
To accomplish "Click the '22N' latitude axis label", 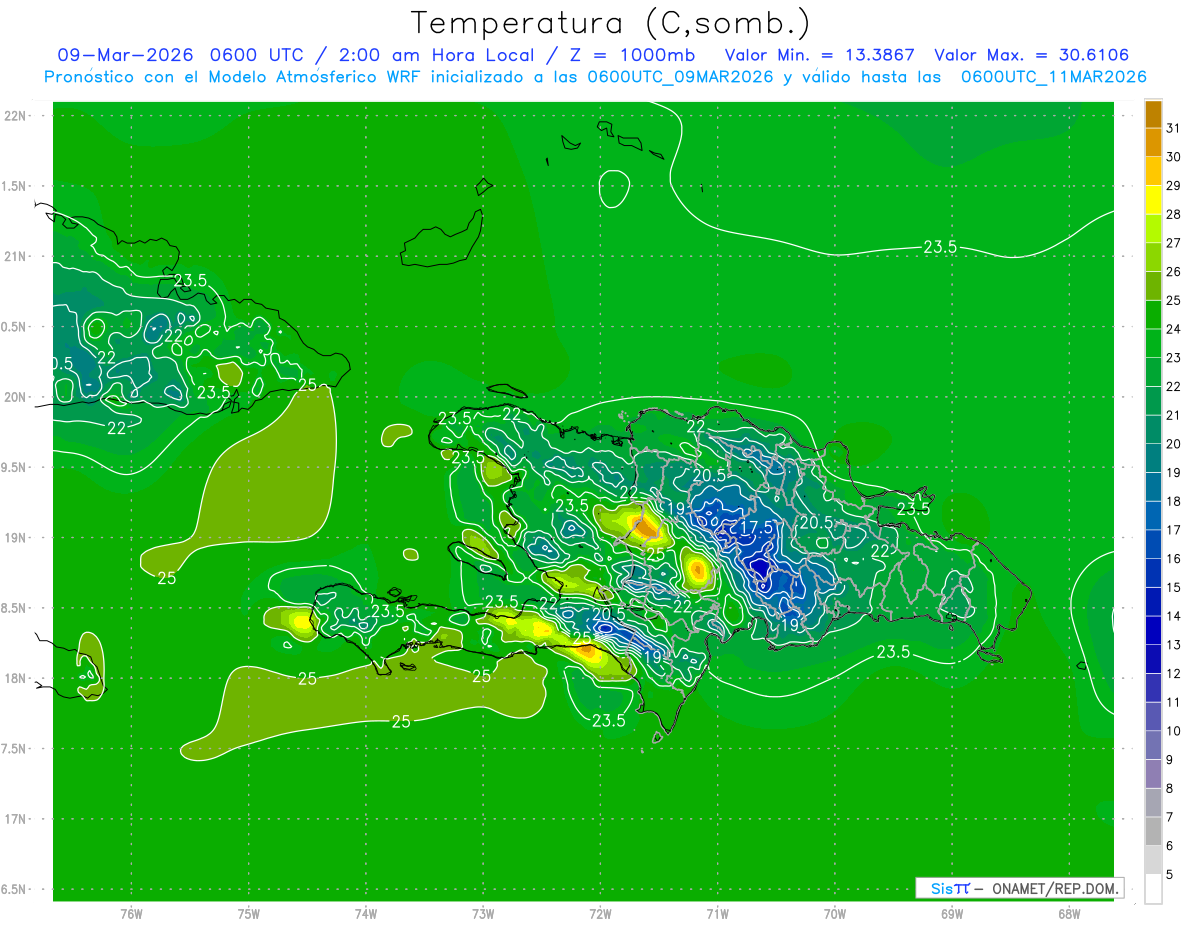I will pyautogui.click(x=16, y=116).
